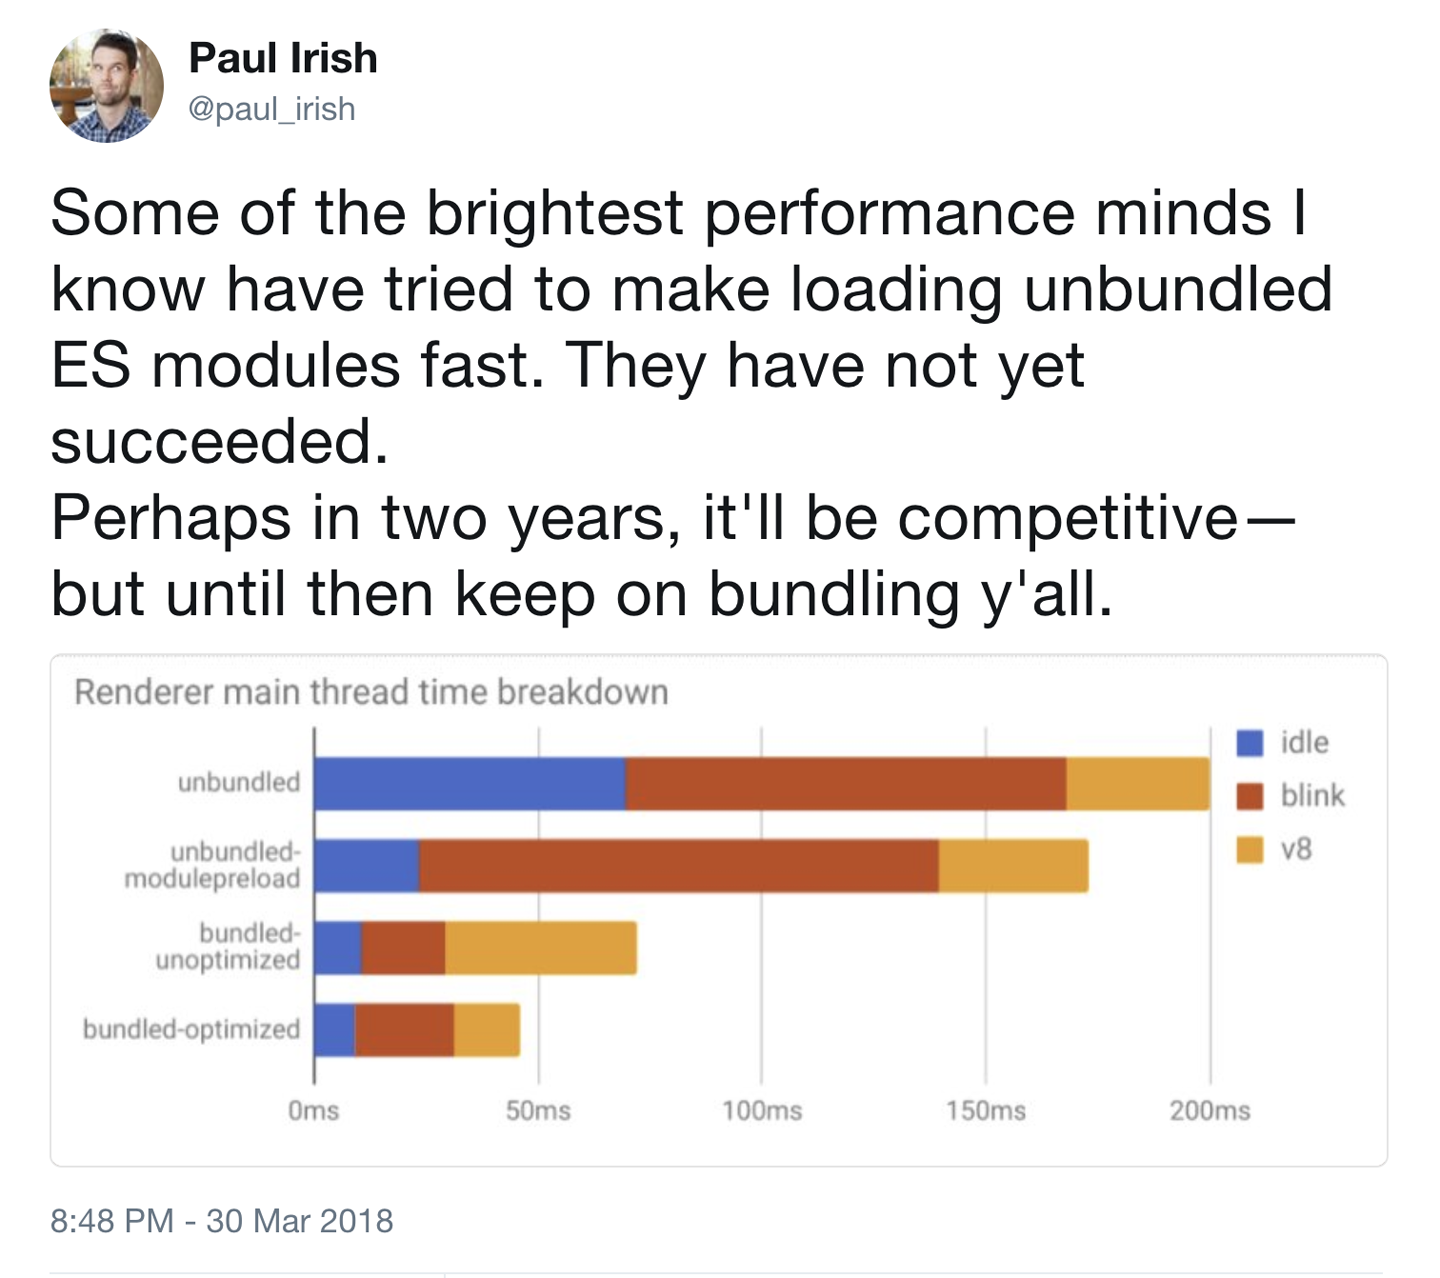Click the unbundled bar's blue idle segment
This screenshot has width=1440, height=1278.
[469, 784]
